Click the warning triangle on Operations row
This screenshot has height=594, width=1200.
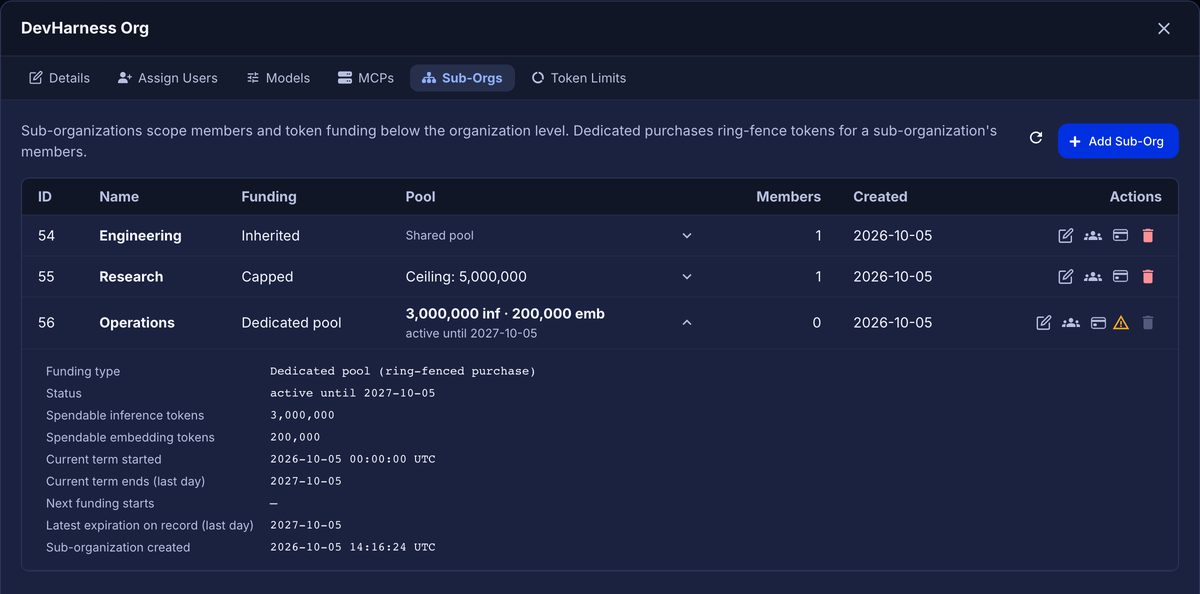[x=1122, y=323]
